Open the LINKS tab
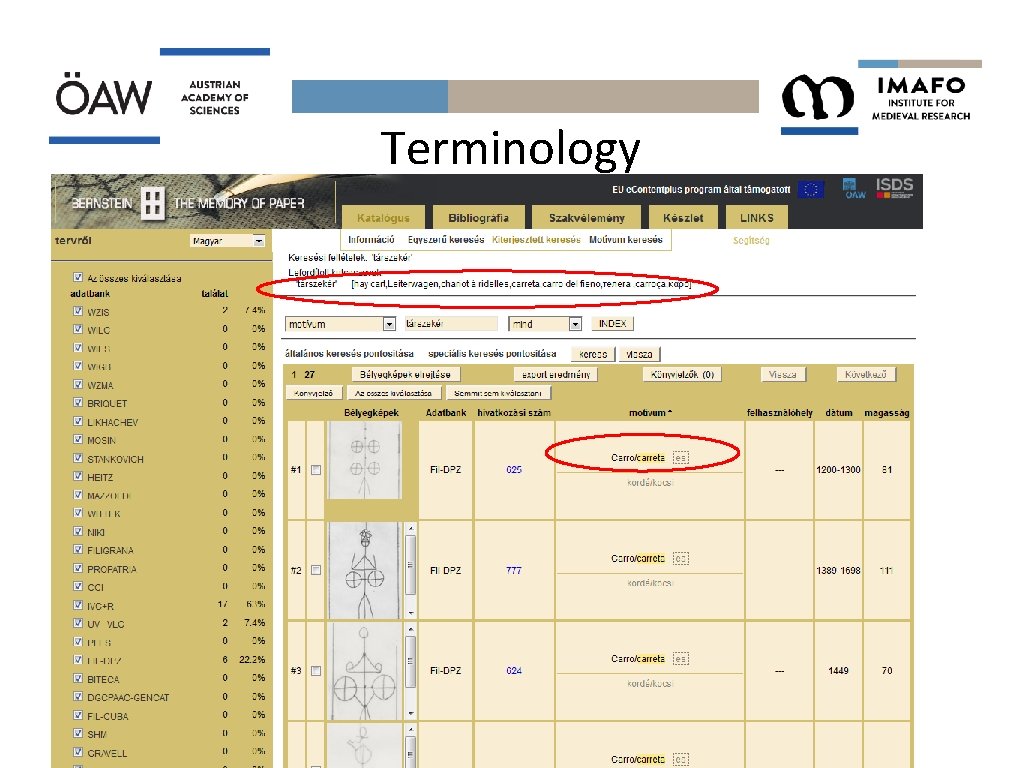Image resolution: width=1024 pixels, height=768 pixels. (756, 217)
